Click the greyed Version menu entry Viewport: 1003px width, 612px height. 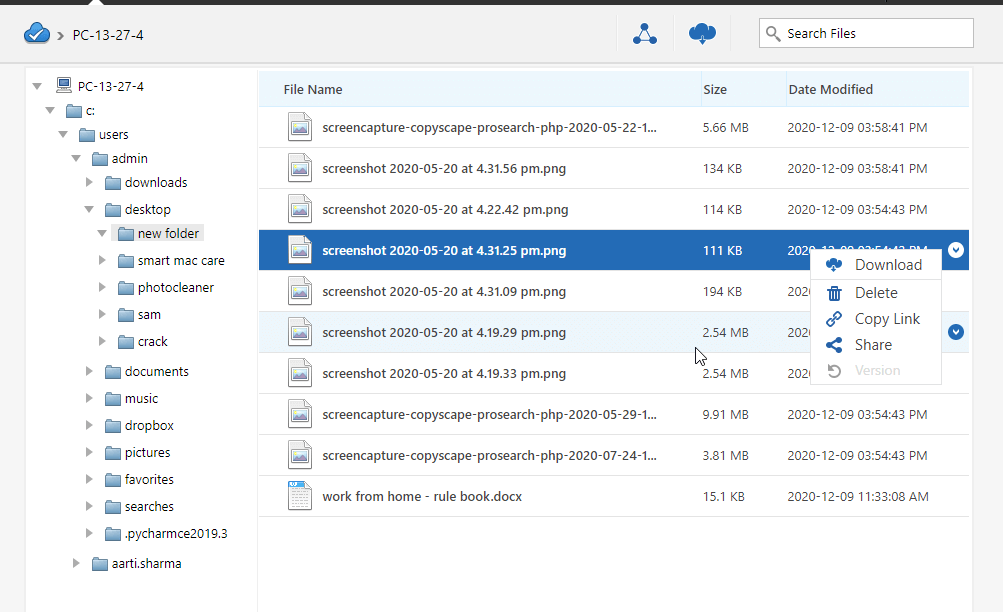pos(876,370)
